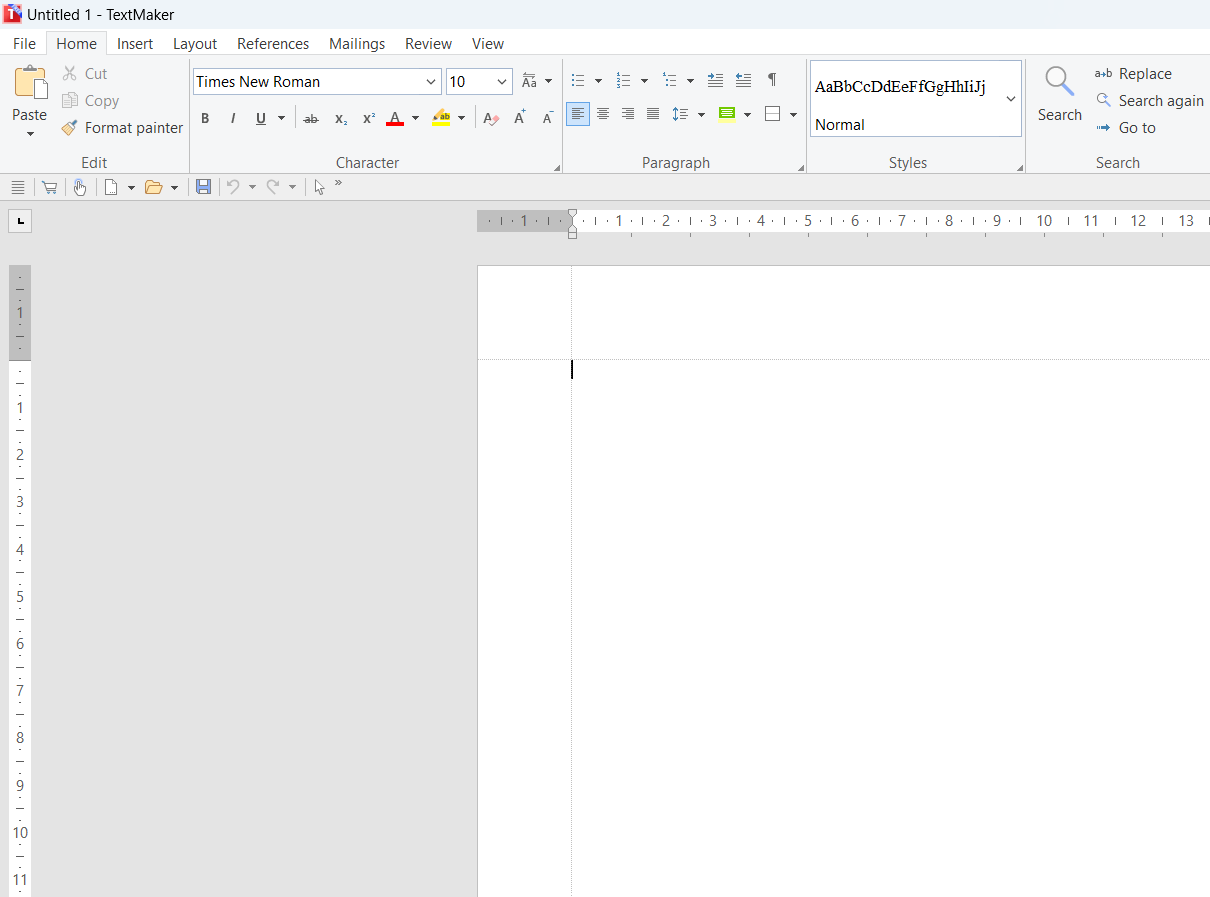
Task: Increase indent of the paragraph
Action: (715, 80)
